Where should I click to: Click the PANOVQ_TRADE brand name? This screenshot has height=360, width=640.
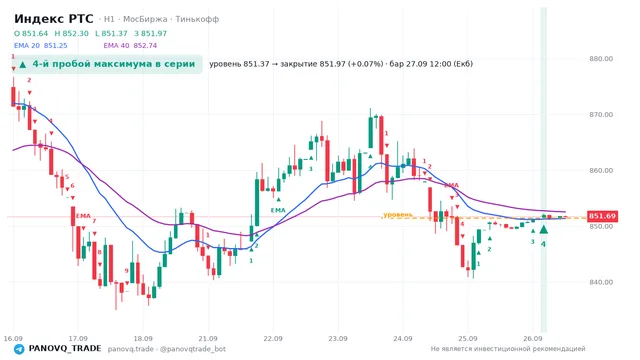pos(65,349)
